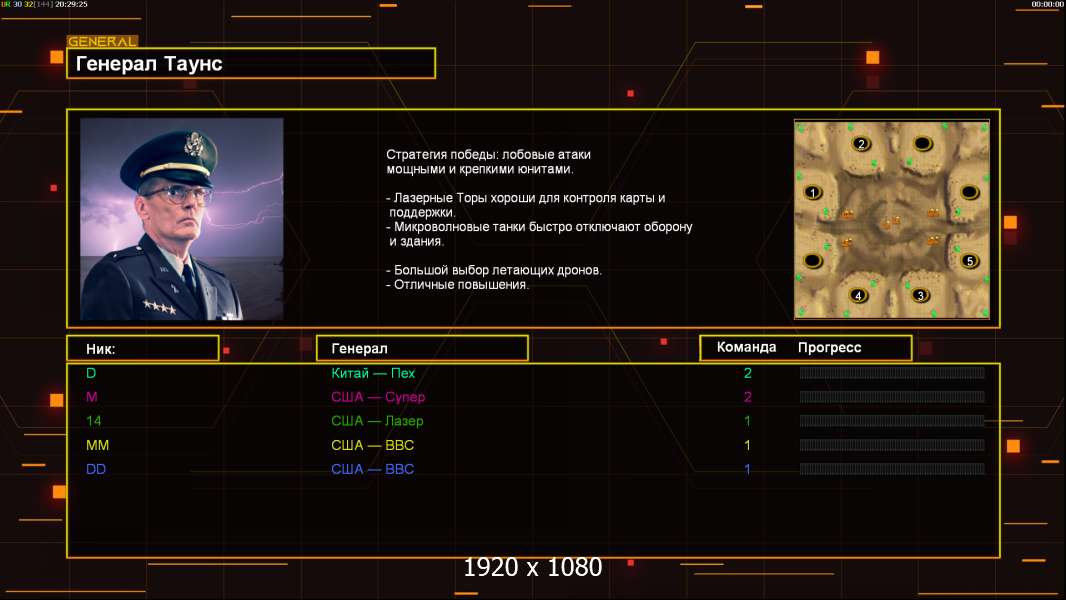The image size is (1066, 600).
Task: Click the США — Лазер general entry
Action: (x=377, y=421)
